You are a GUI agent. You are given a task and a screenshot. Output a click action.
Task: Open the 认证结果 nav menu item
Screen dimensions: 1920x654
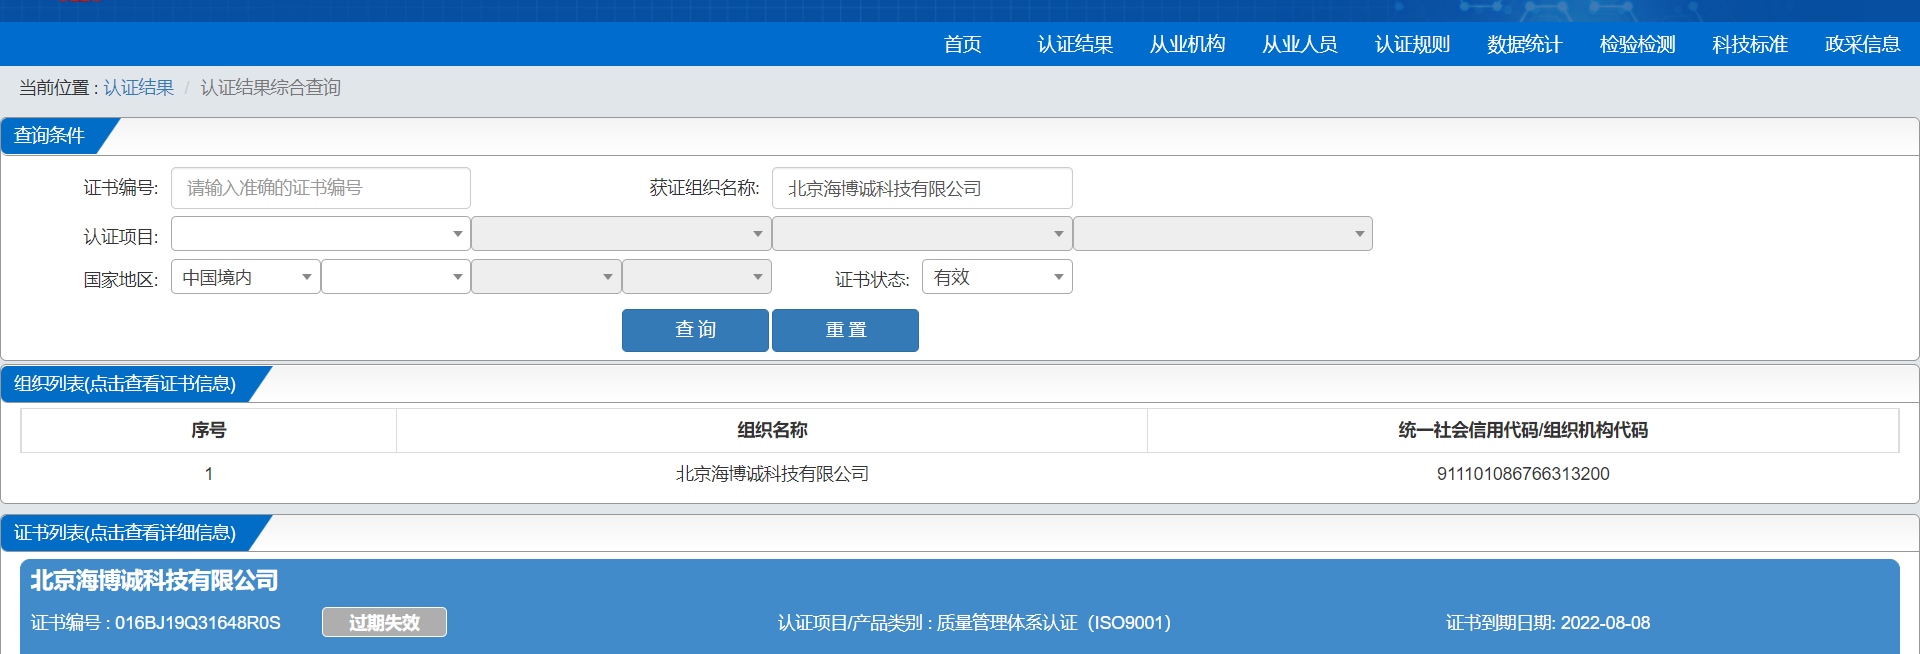point(1075,44)
